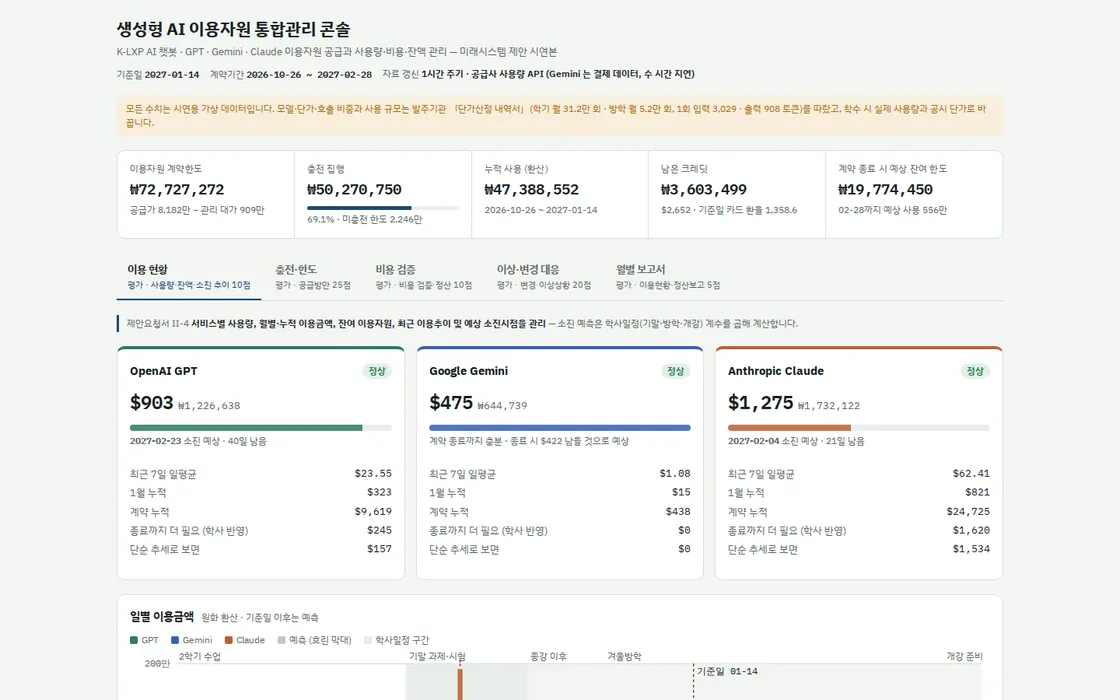Click Gemini 계약 누적 value $438
This screenshot has width=1120, height=700.
click(x=678, y=511)
